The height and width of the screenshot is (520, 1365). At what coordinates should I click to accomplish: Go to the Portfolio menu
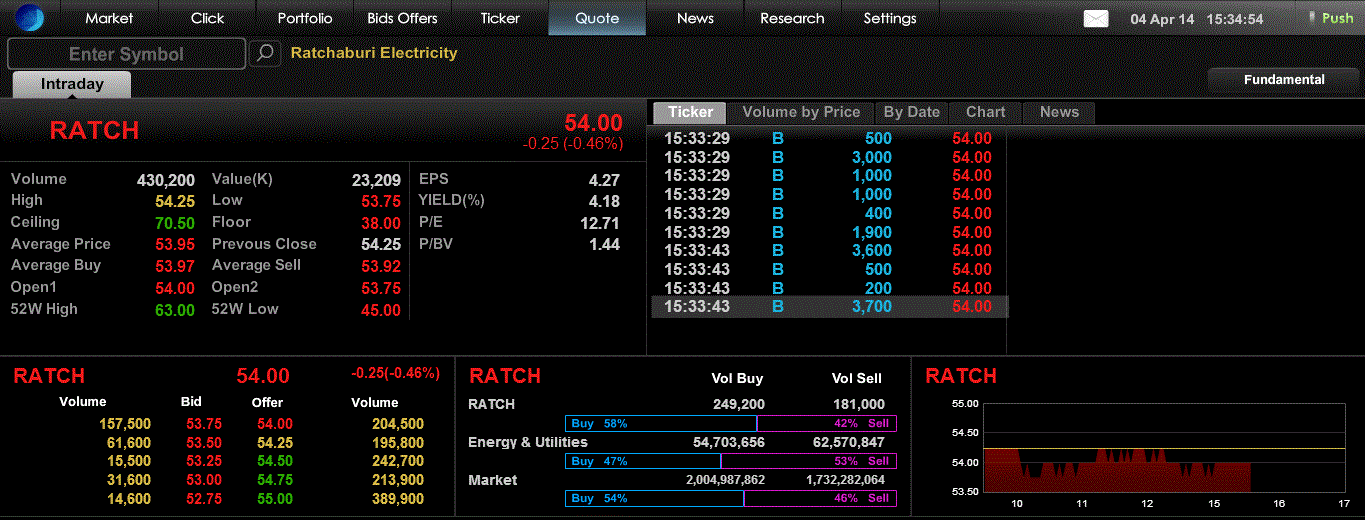[x=305, y=18]
